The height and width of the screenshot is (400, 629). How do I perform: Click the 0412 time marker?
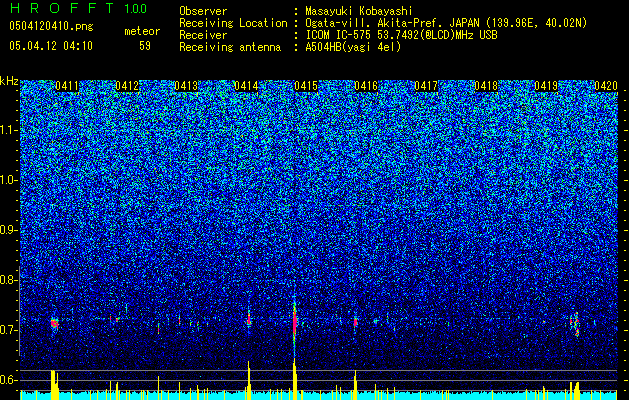point(127,86)
